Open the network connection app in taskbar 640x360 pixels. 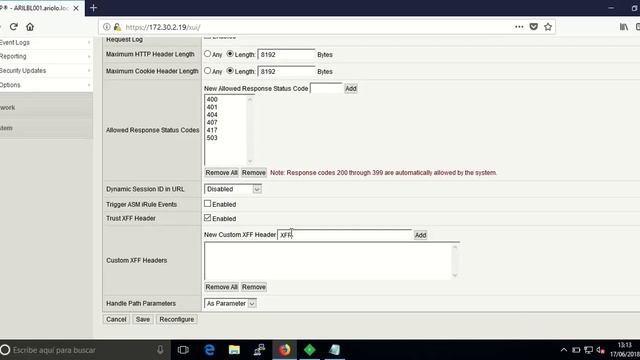[259, 350]
